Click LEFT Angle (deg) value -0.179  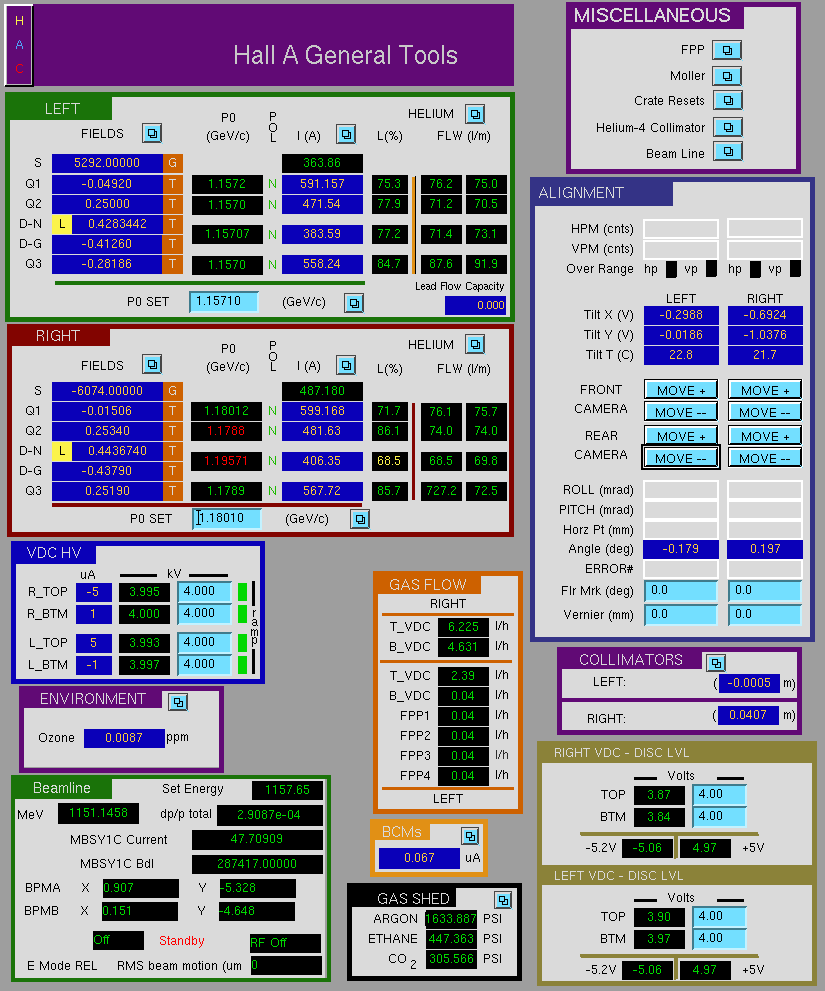tap(680, 549)
